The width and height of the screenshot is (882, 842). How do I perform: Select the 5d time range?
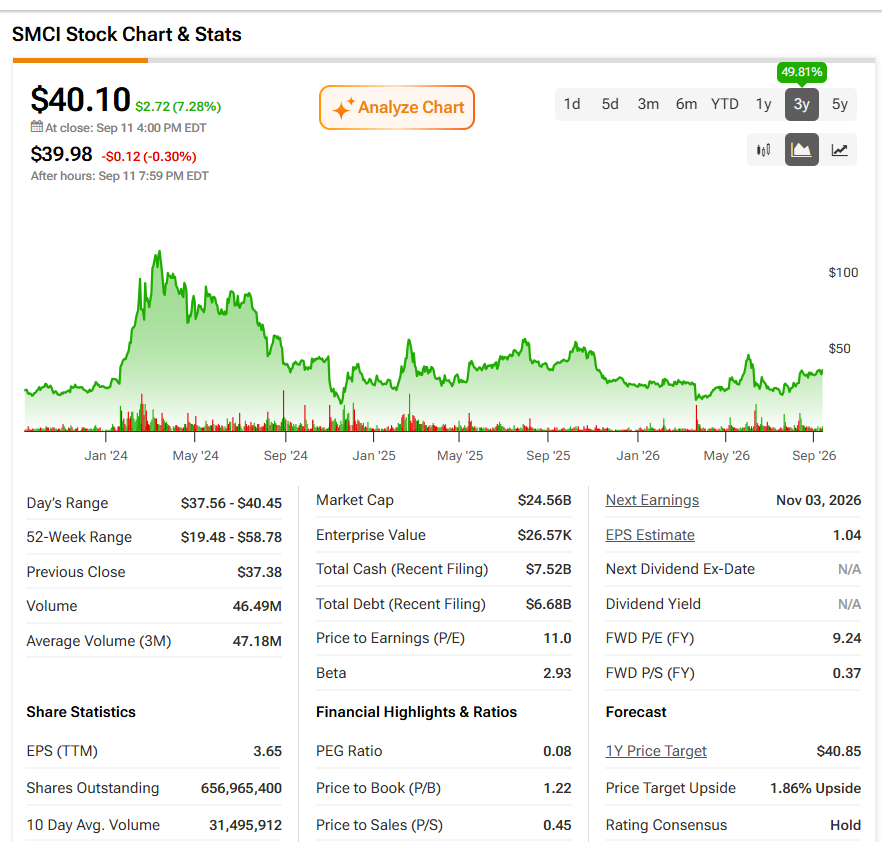tap(610, 104)
